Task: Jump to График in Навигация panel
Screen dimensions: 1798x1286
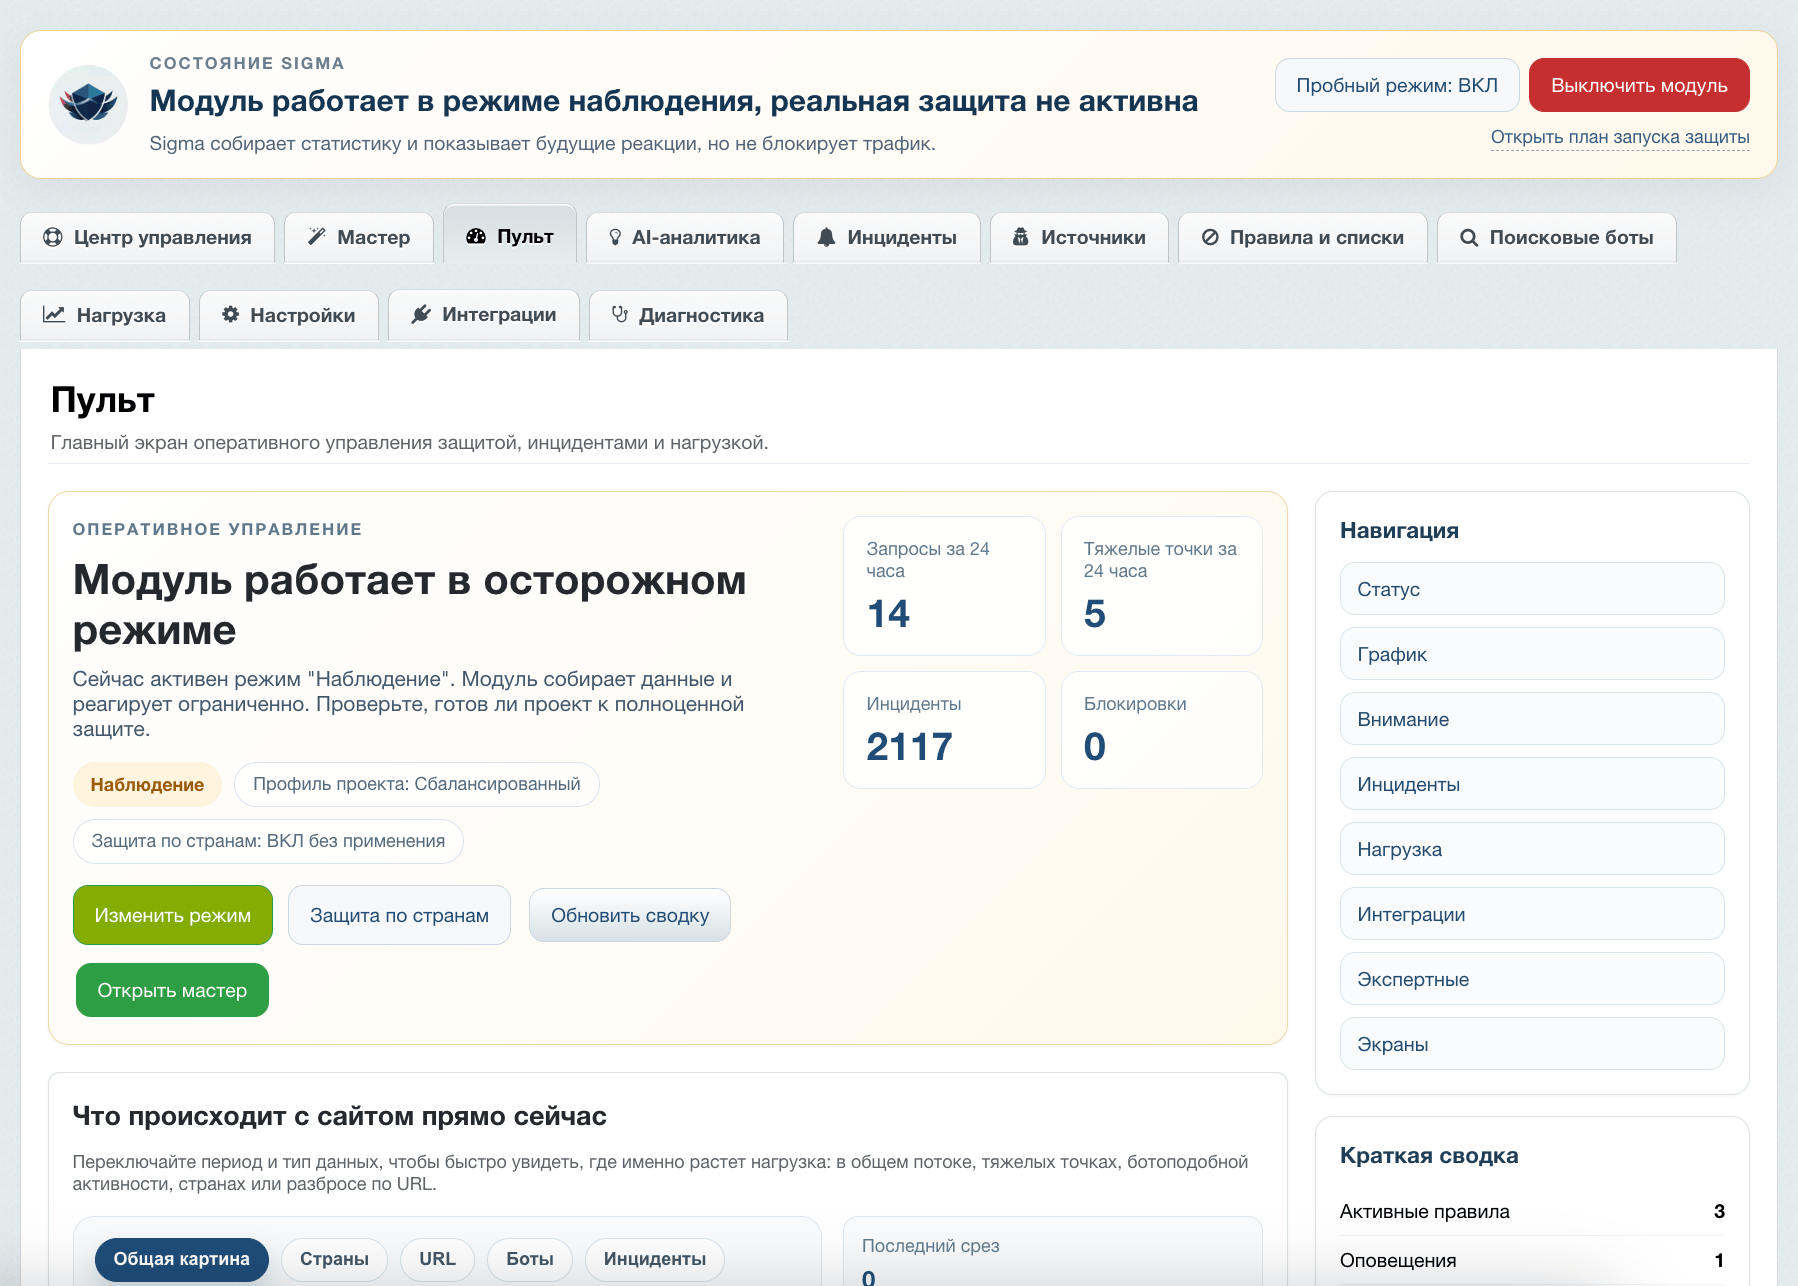Action: [1532, 654]
